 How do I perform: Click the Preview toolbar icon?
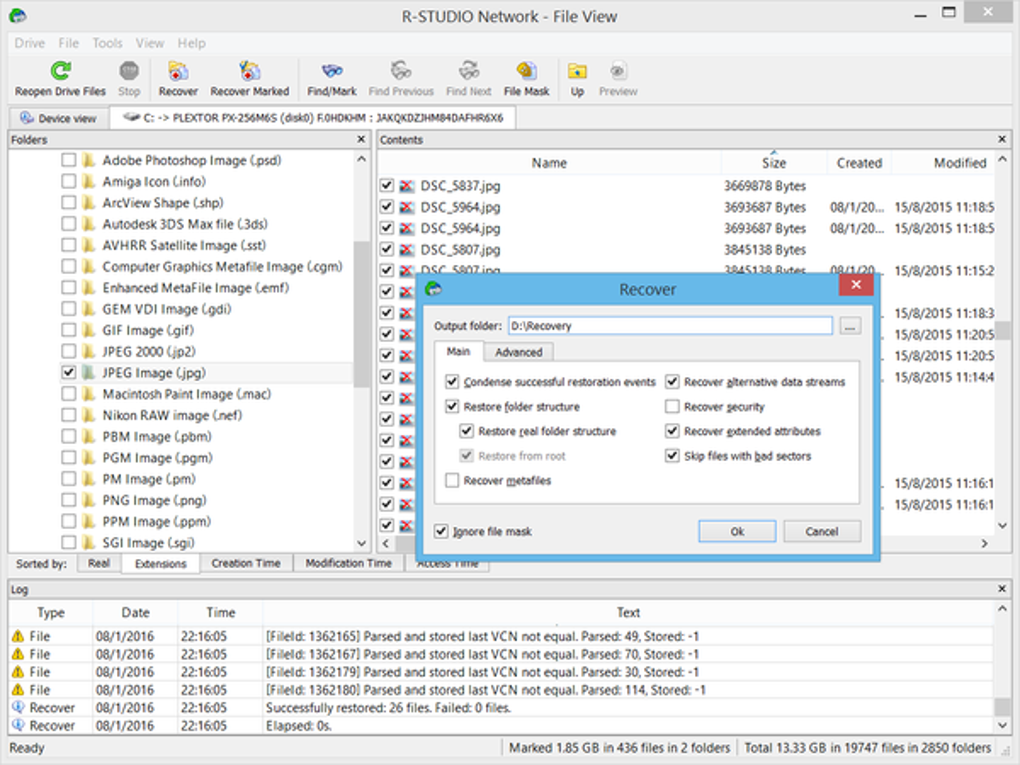pos(617,71)
